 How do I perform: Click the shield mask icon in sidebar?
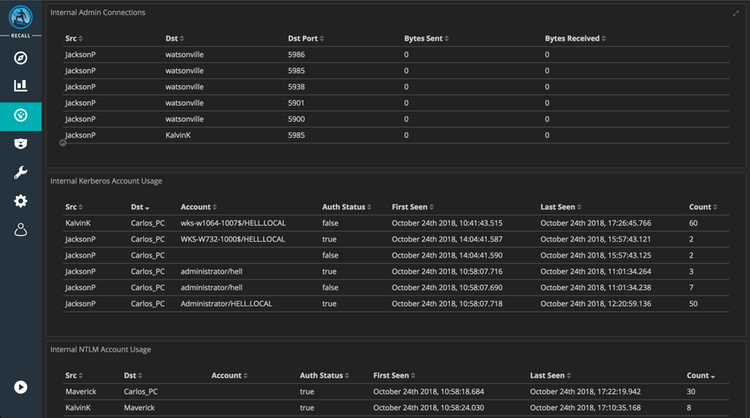tap(20, 144)
